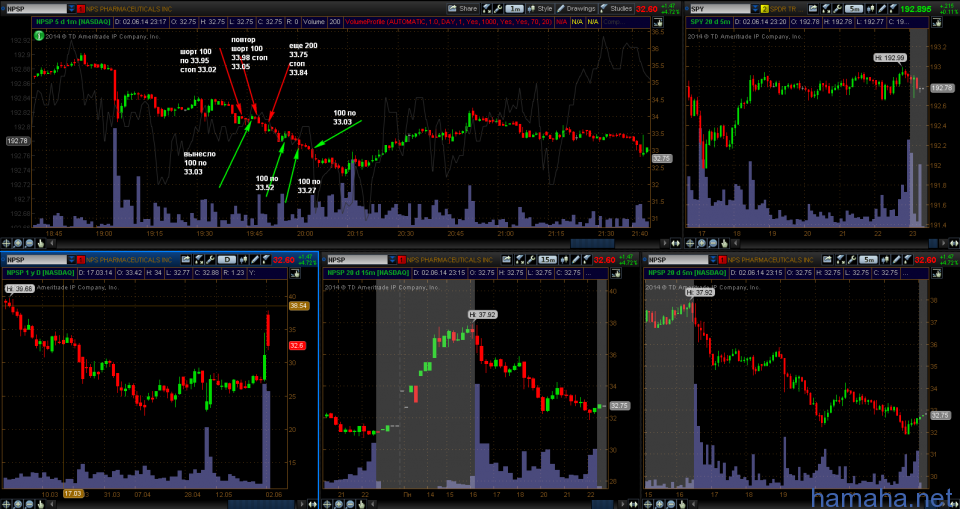Click VolumeProfile study label in NPSP 1m header
The height and width of the screenshot is (509, 960).
450,21
